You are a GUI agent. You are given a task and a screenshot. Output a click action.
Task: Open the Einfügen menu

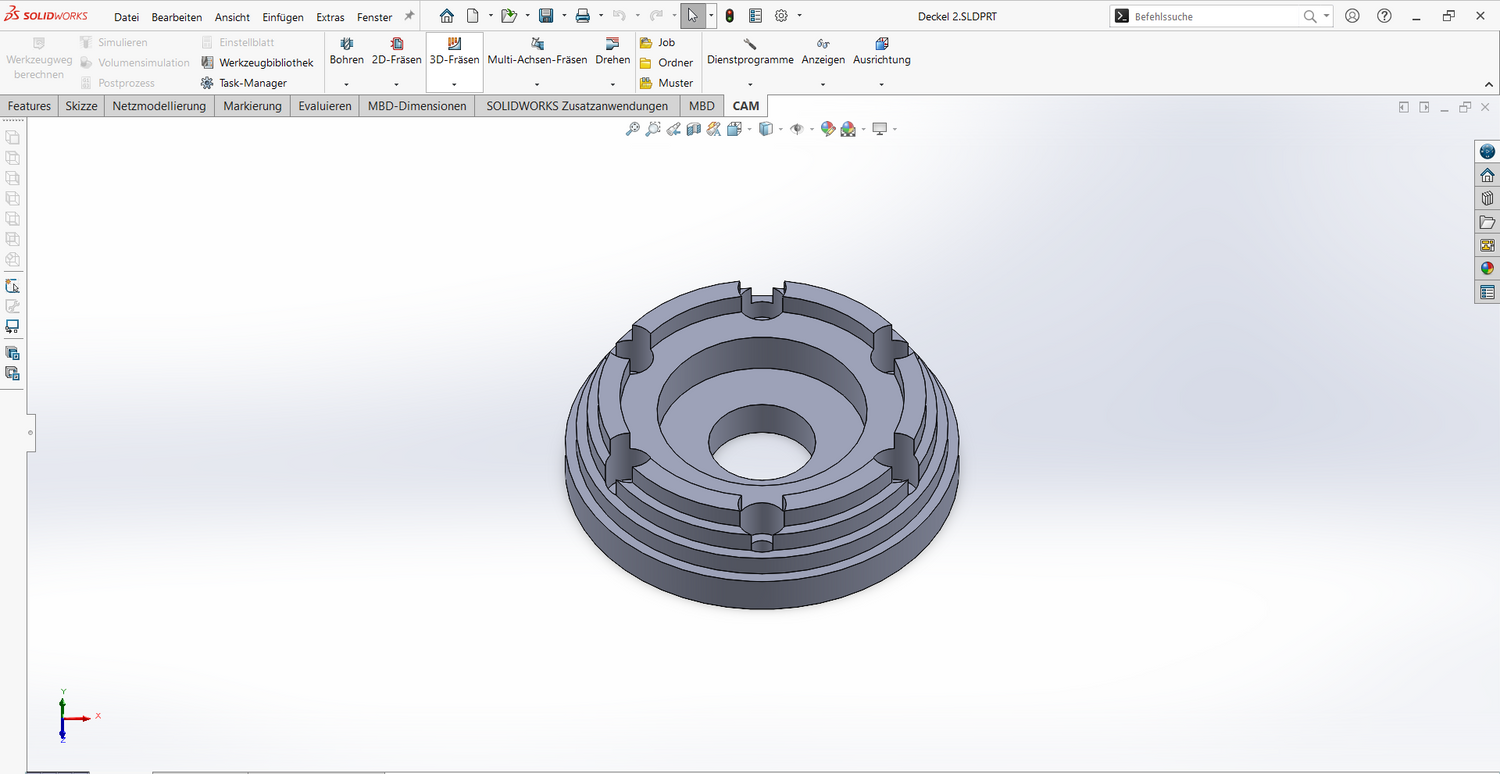click(283, 18)
